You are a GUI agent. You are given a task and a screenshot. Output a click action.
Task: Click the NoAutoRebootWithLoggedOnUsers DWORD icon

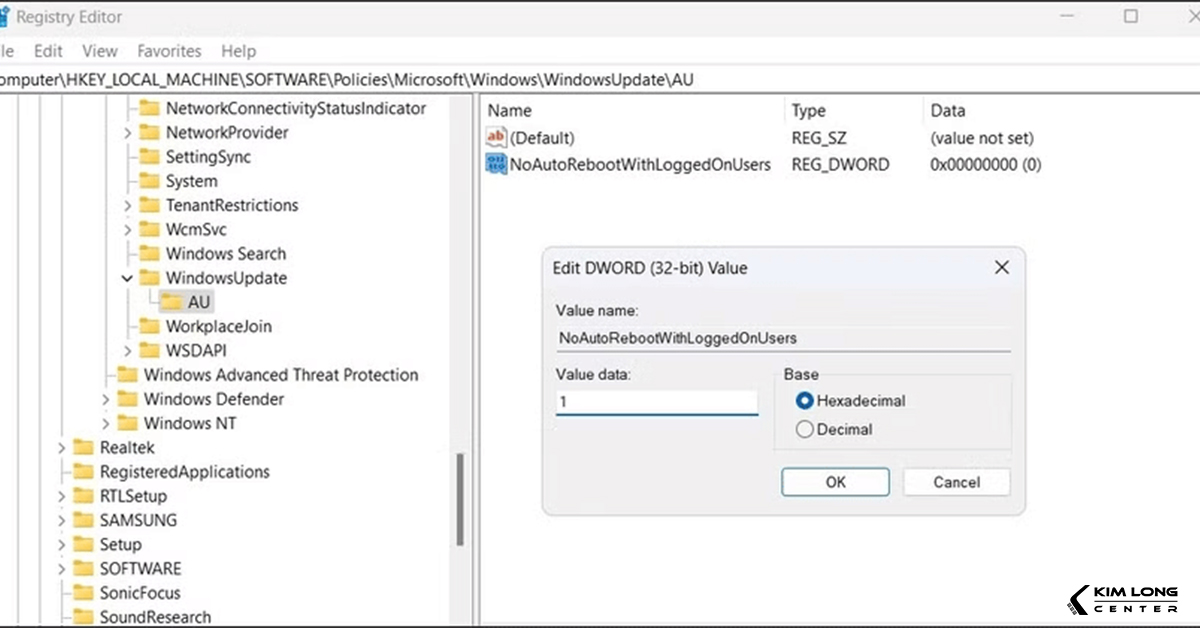click(497, 164)
